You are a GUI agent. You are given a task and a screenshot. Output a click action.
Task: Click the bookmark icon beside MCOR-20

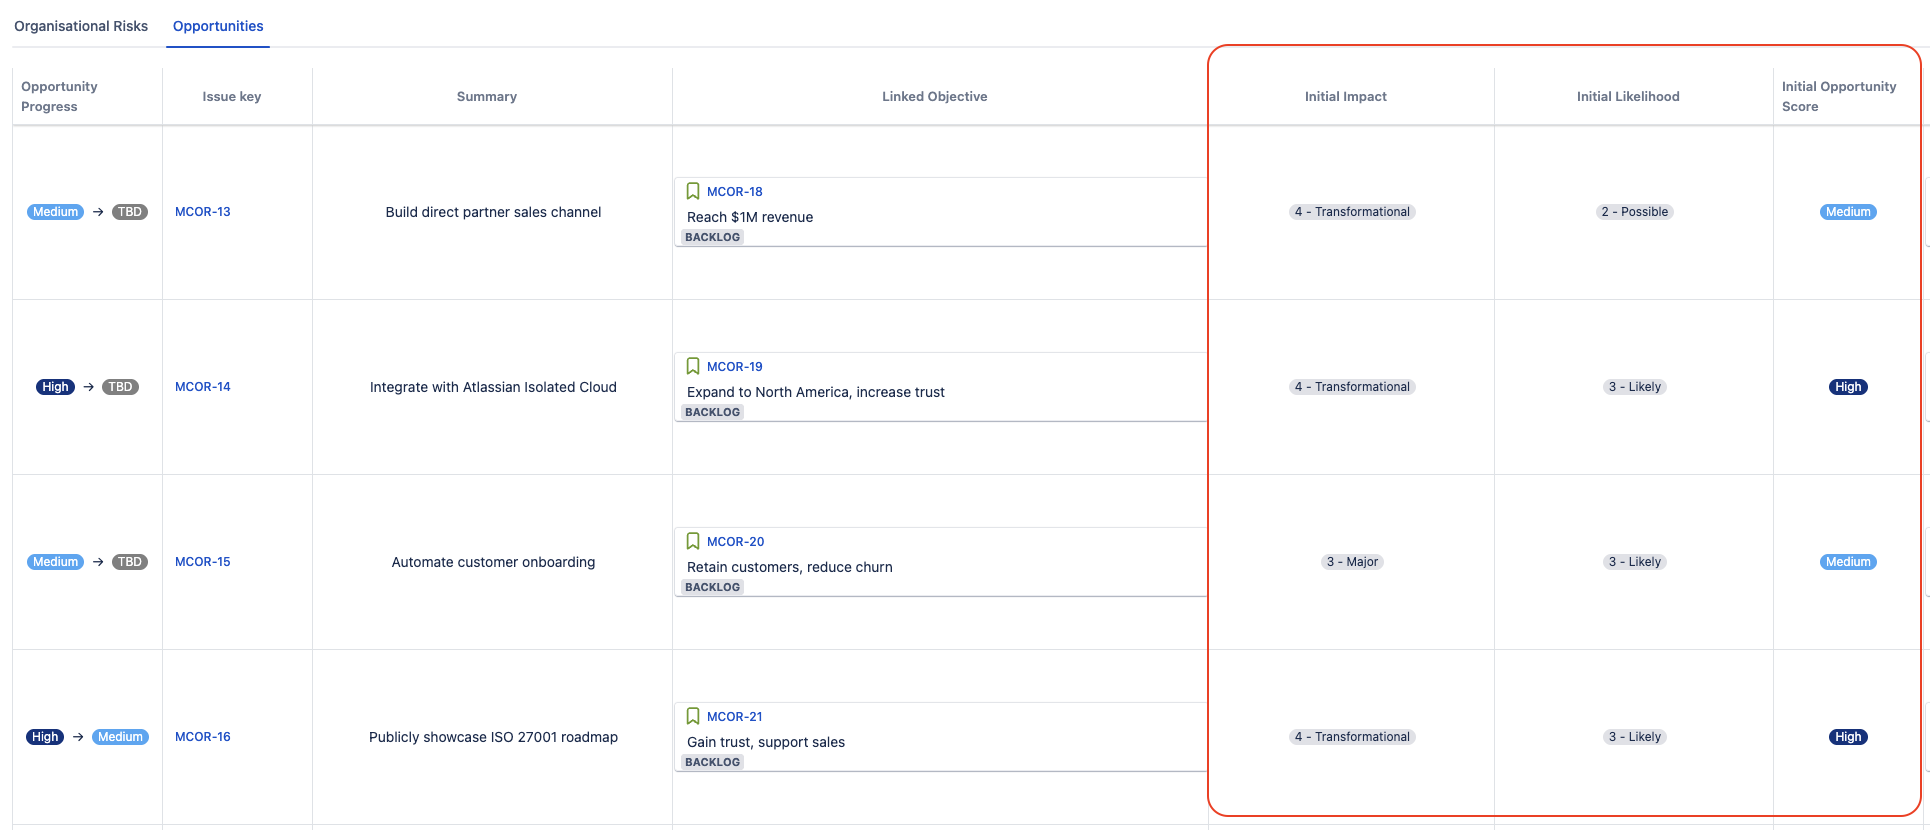693,541
